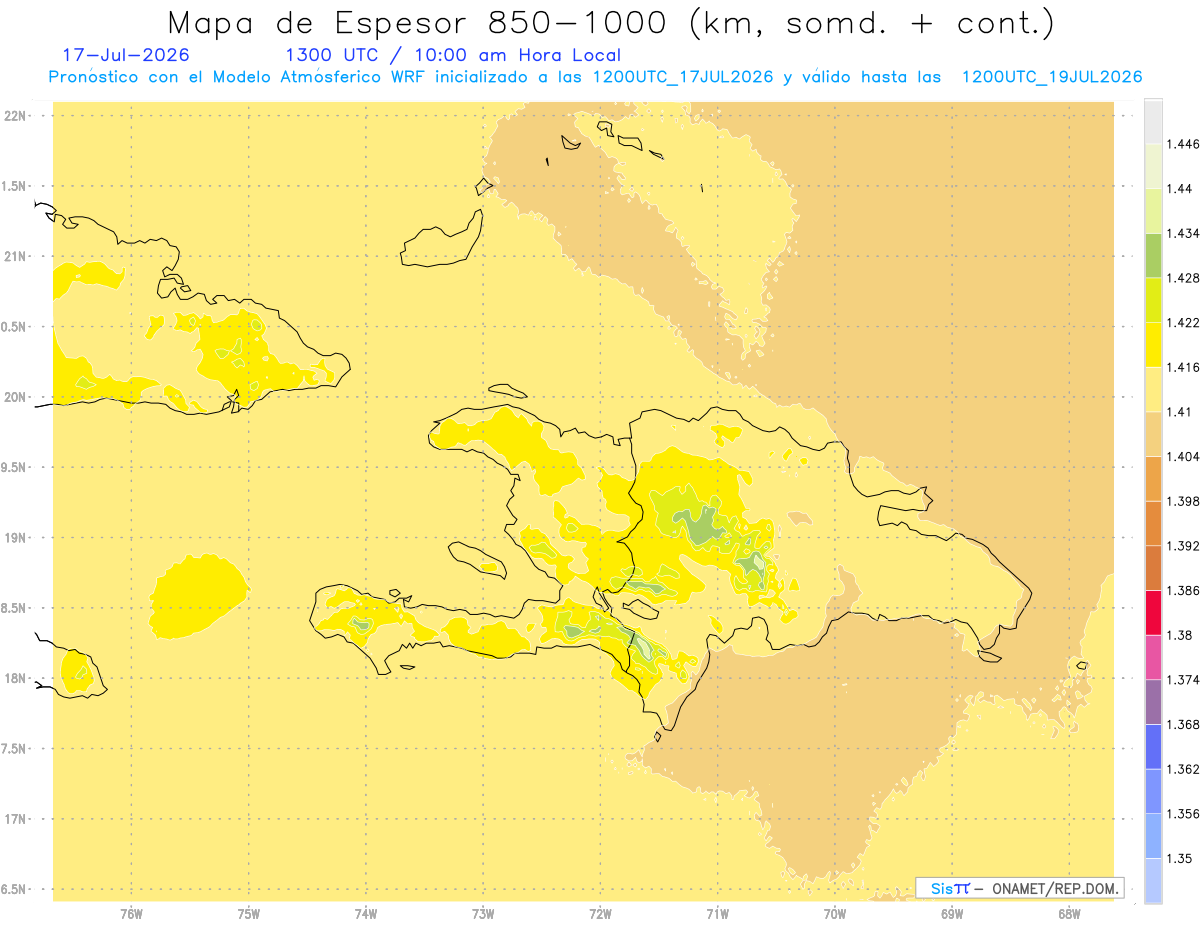This screenshot has height=927, width=1200.
Task: Click the valid-until time '1200UTC_19JUL2026'
Action: click(1052, 77)
